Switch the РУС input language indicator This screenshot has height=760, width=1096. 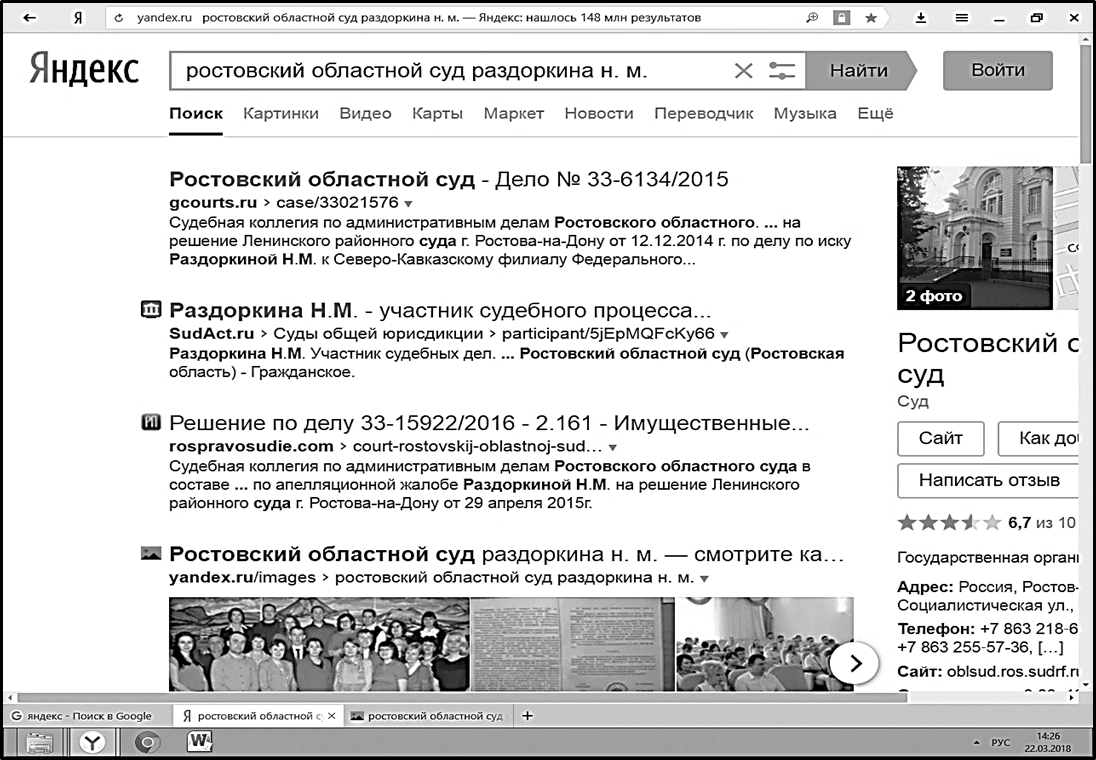(1001, 743)
